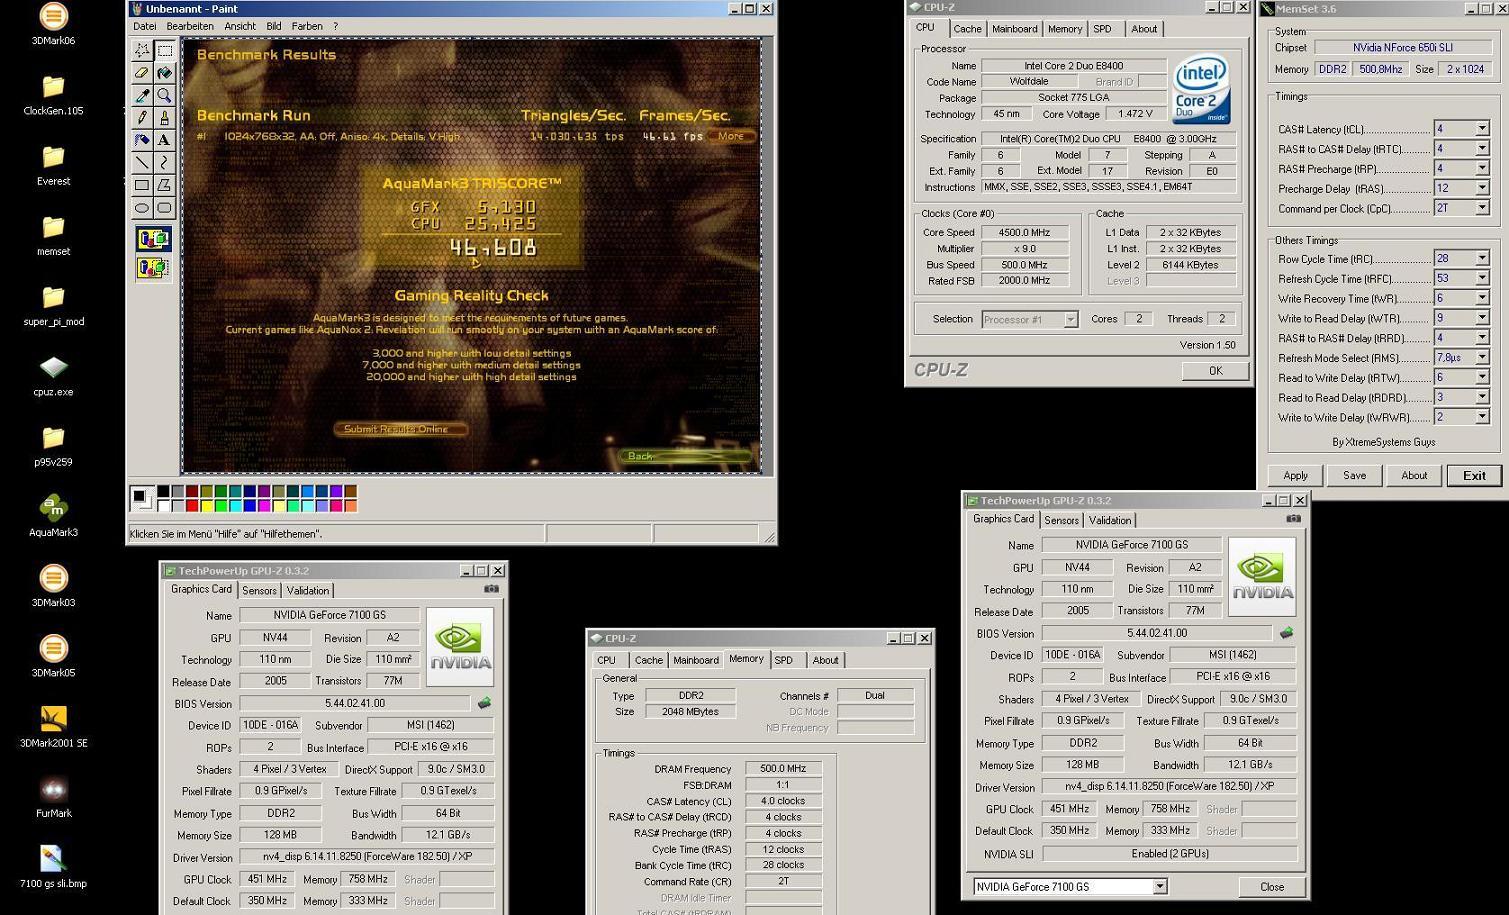This screenshot has width=1509, height=915.
Task: Launch cpuz.exe from the desktop
Action: coord(53,376)
